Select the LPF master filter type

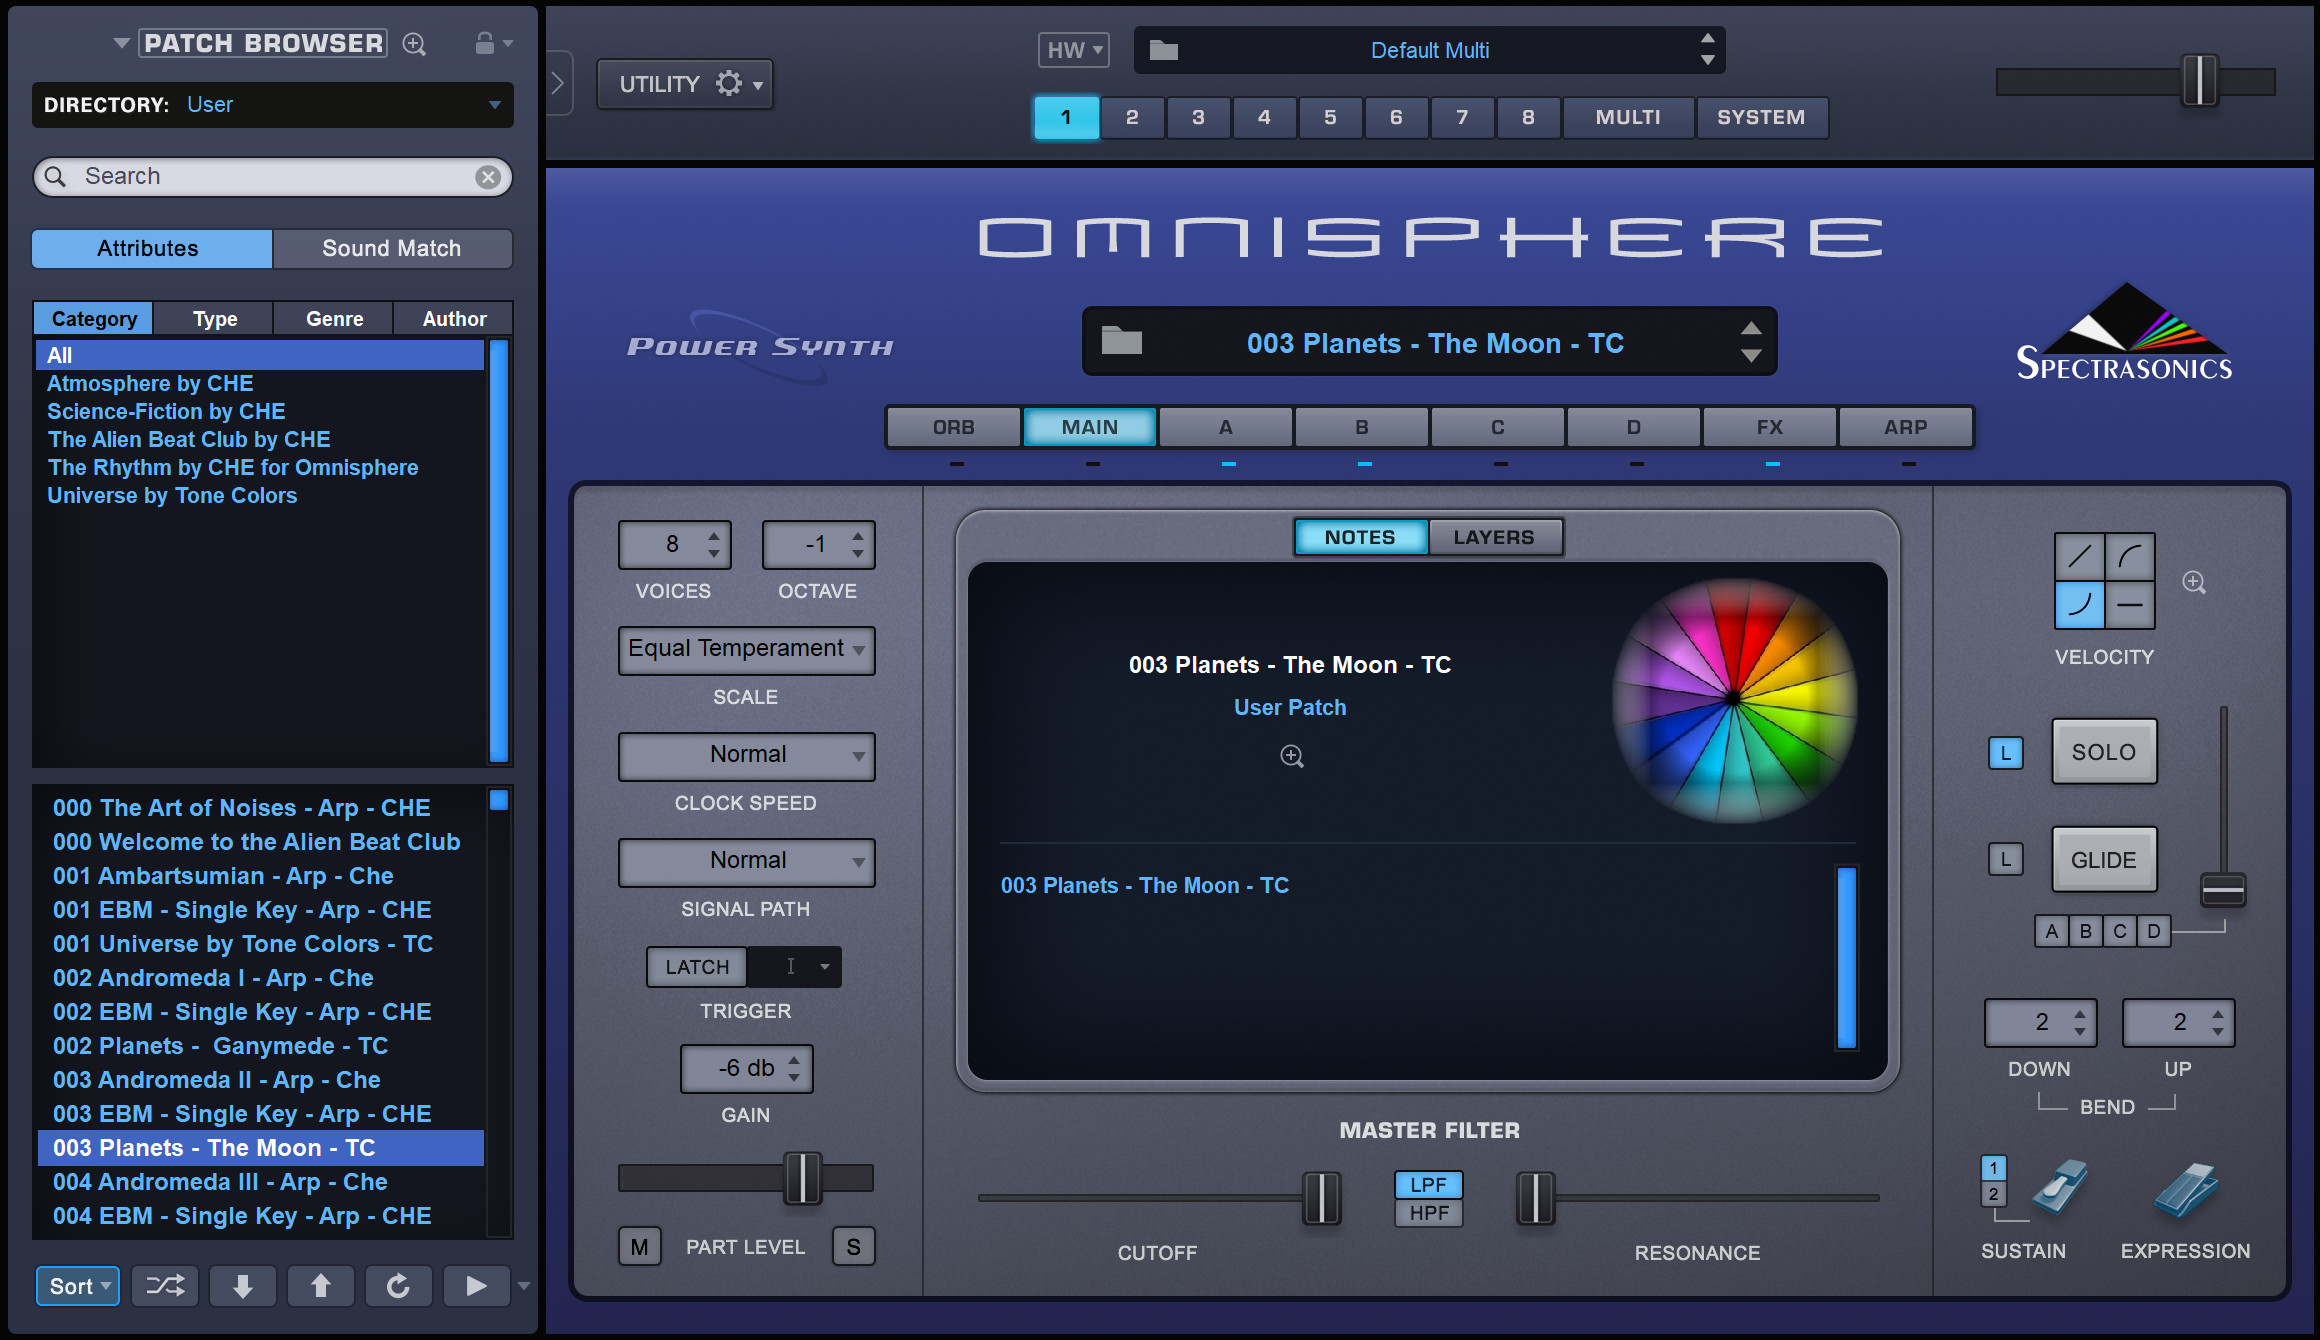pyautogui.click(x=1429, y=1185)
